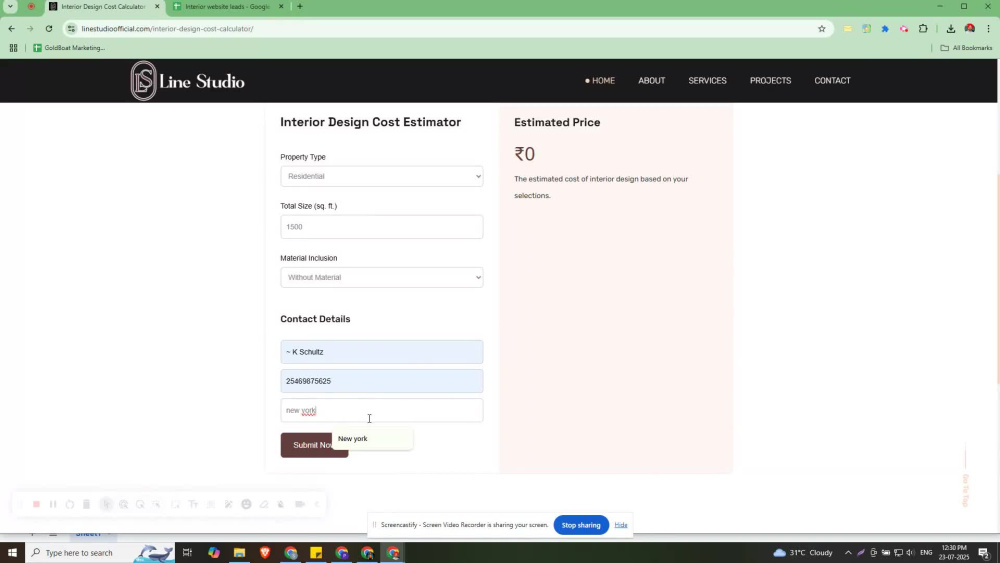Click the browser address bar URL

click(x=167, y=29)
